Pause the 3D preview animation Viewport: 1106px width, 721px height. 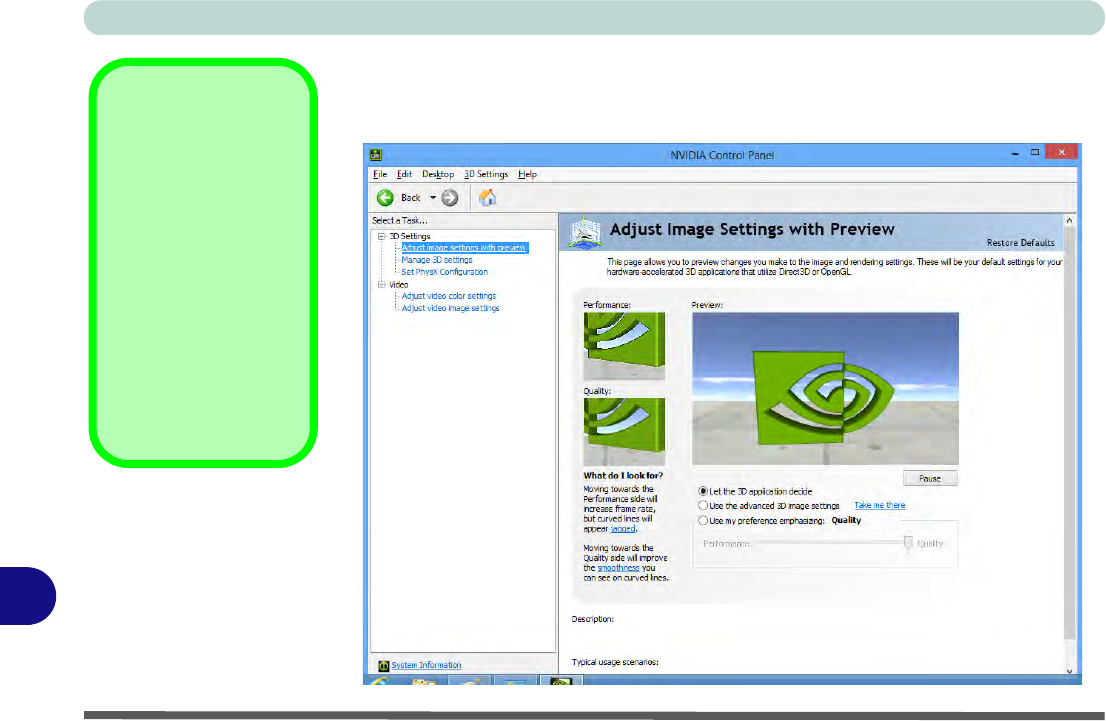pyautogui.click(x=930, y=478)
